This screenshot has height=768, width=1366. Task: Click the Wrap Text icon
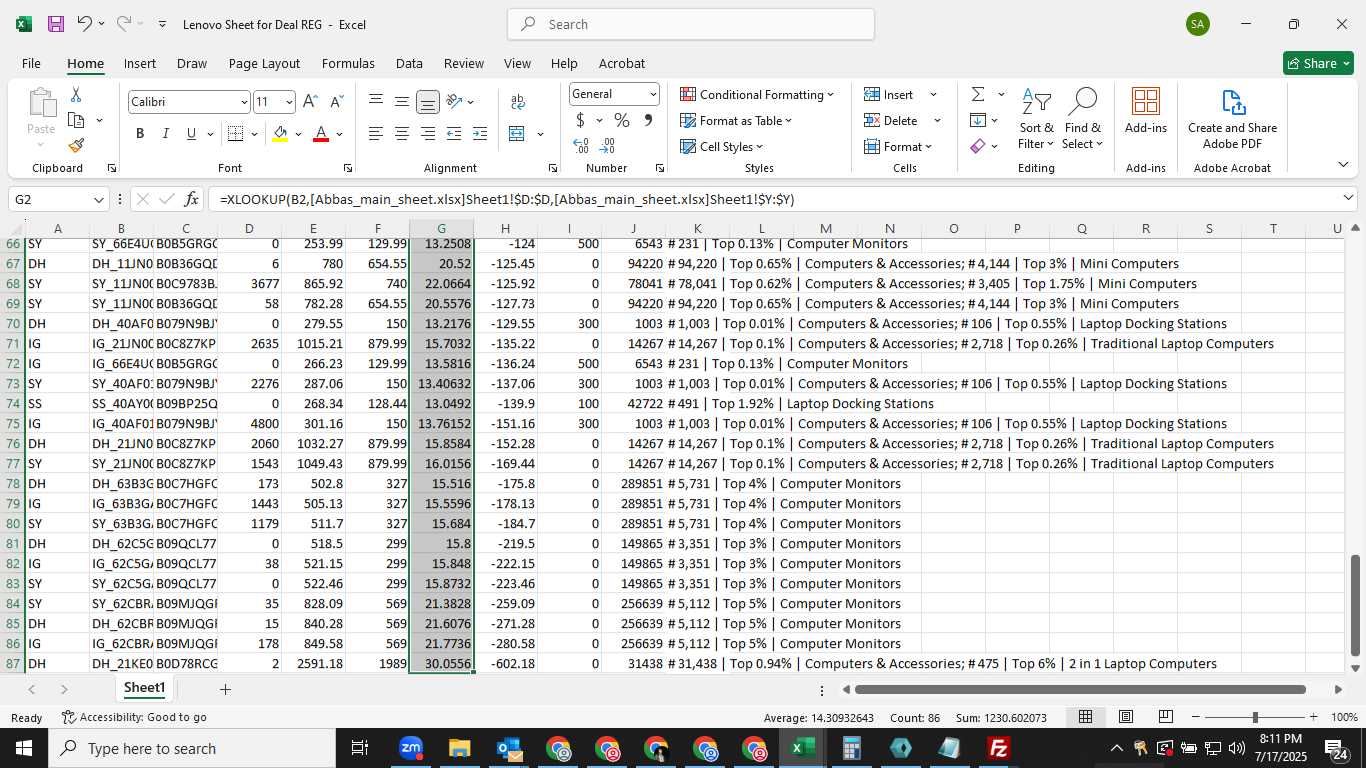click(518, 101)
